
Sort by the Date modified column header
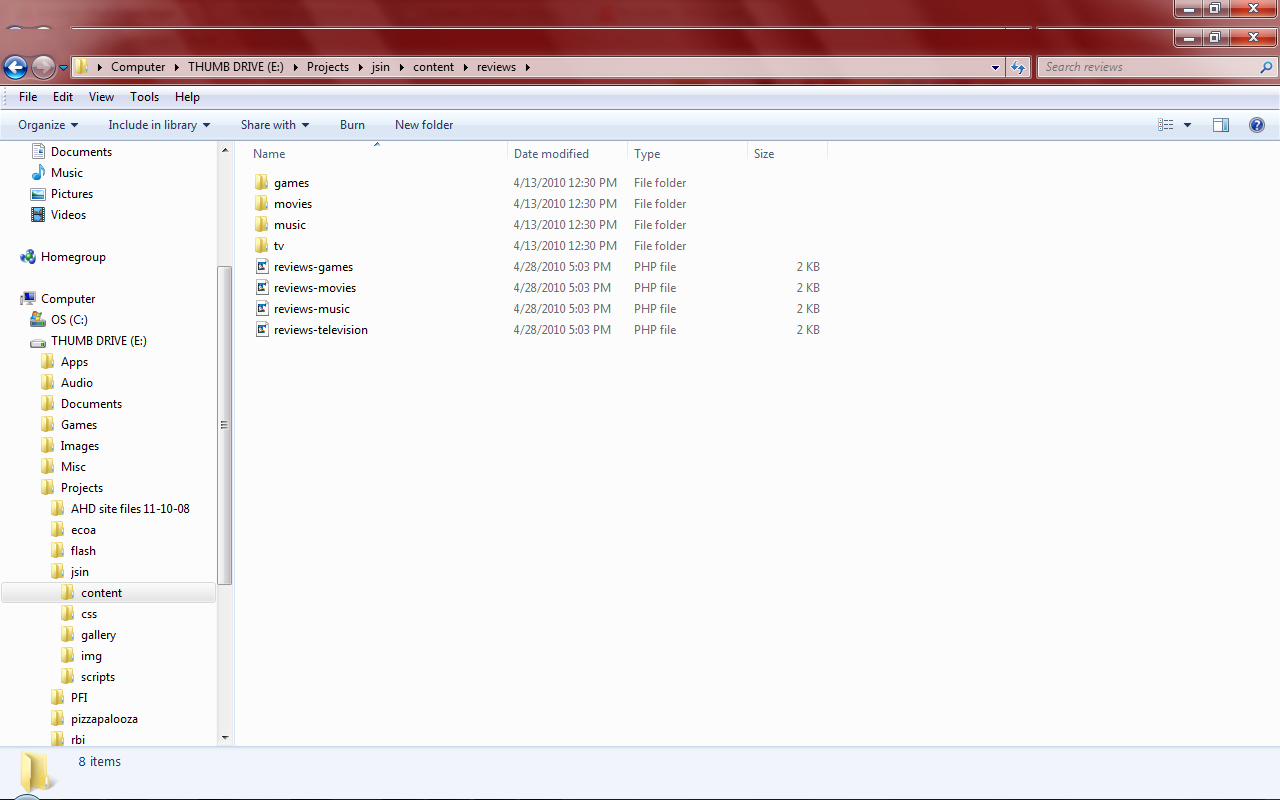coord(551,154)
